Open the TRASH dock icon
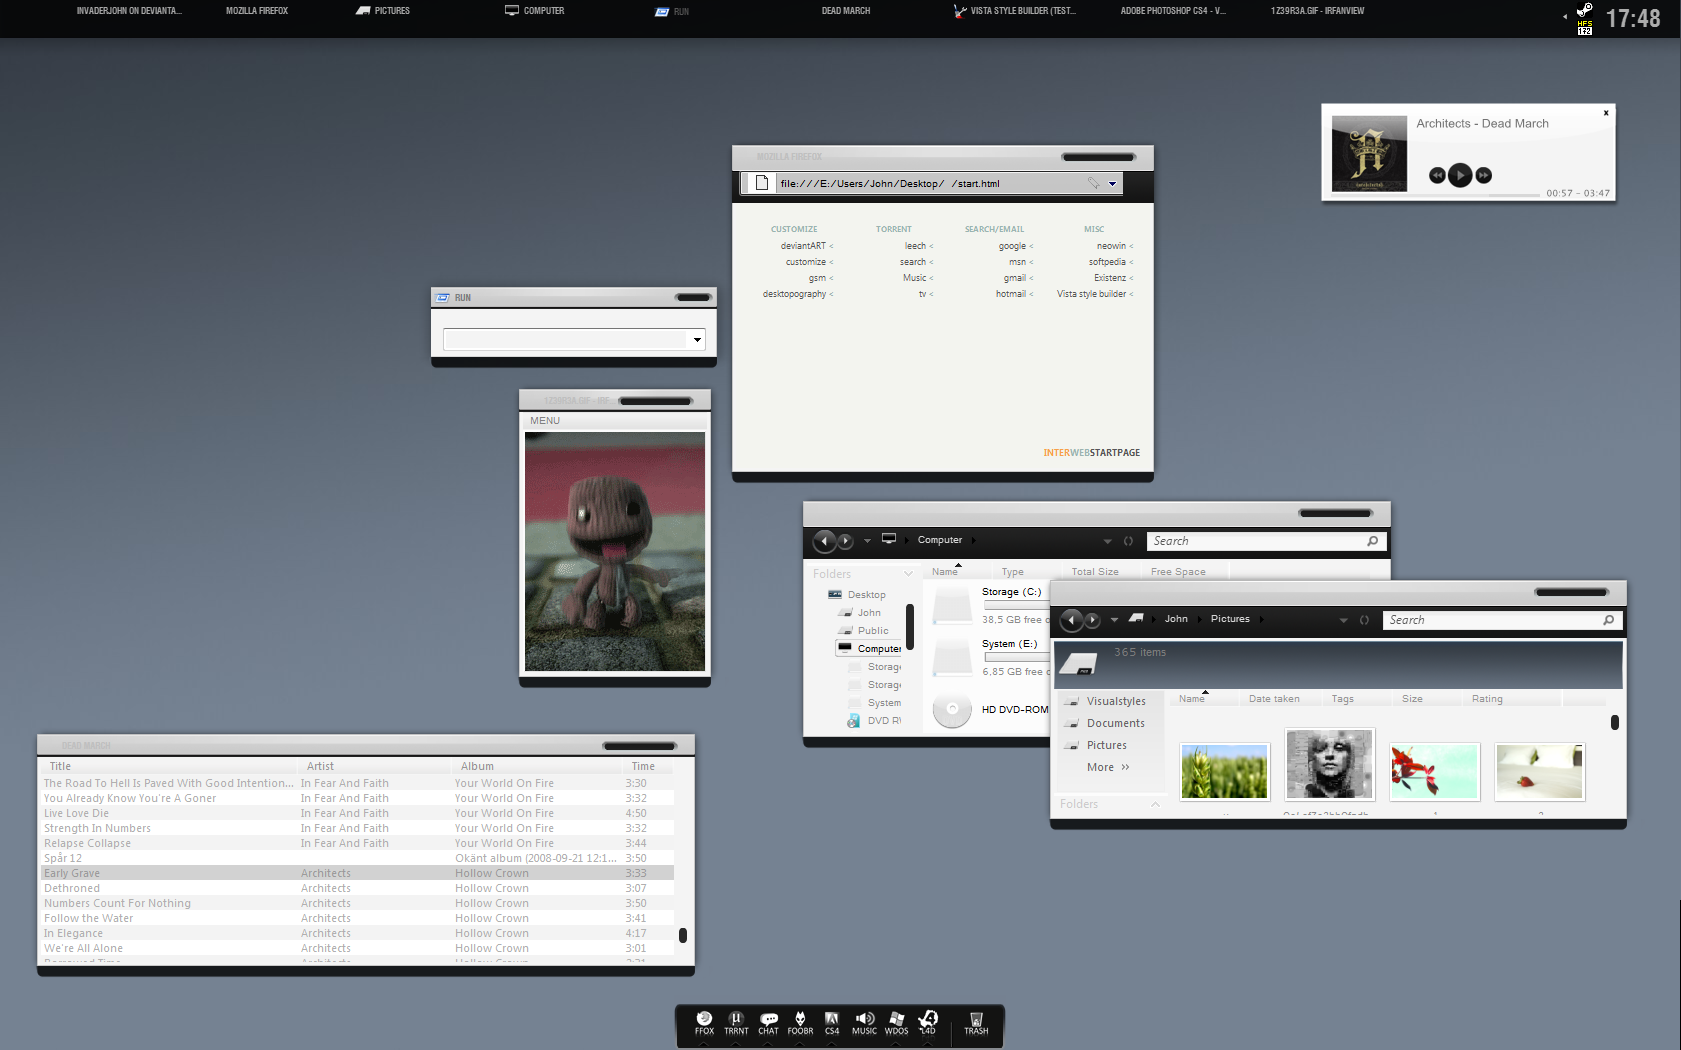 pyautogui.click(x=976, y=1022)
